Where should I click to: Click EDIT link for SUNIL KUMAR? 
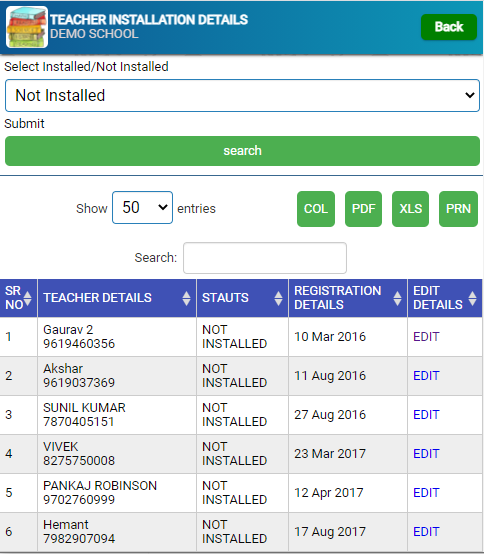[x=426, y=414]
